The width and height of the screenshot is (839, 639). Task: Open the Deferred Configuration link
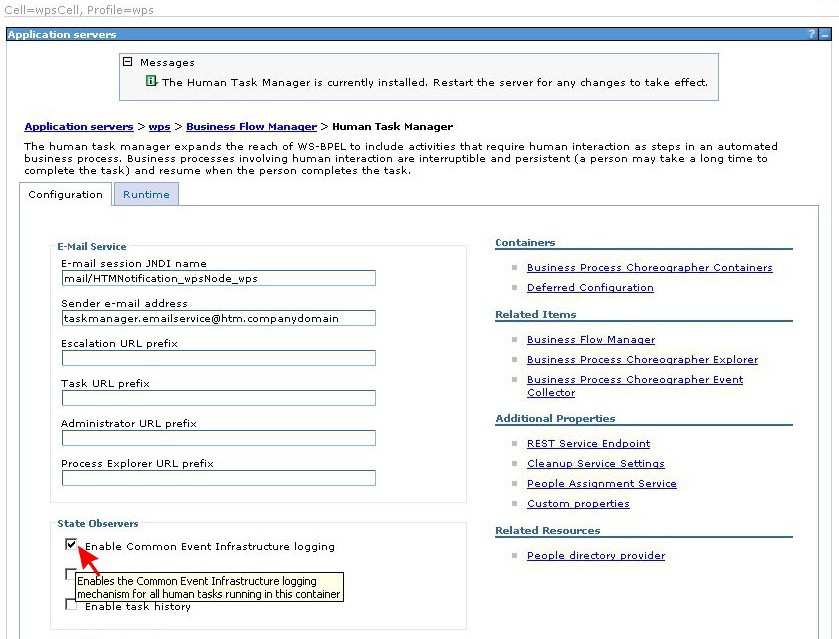(x=590, y=288)
